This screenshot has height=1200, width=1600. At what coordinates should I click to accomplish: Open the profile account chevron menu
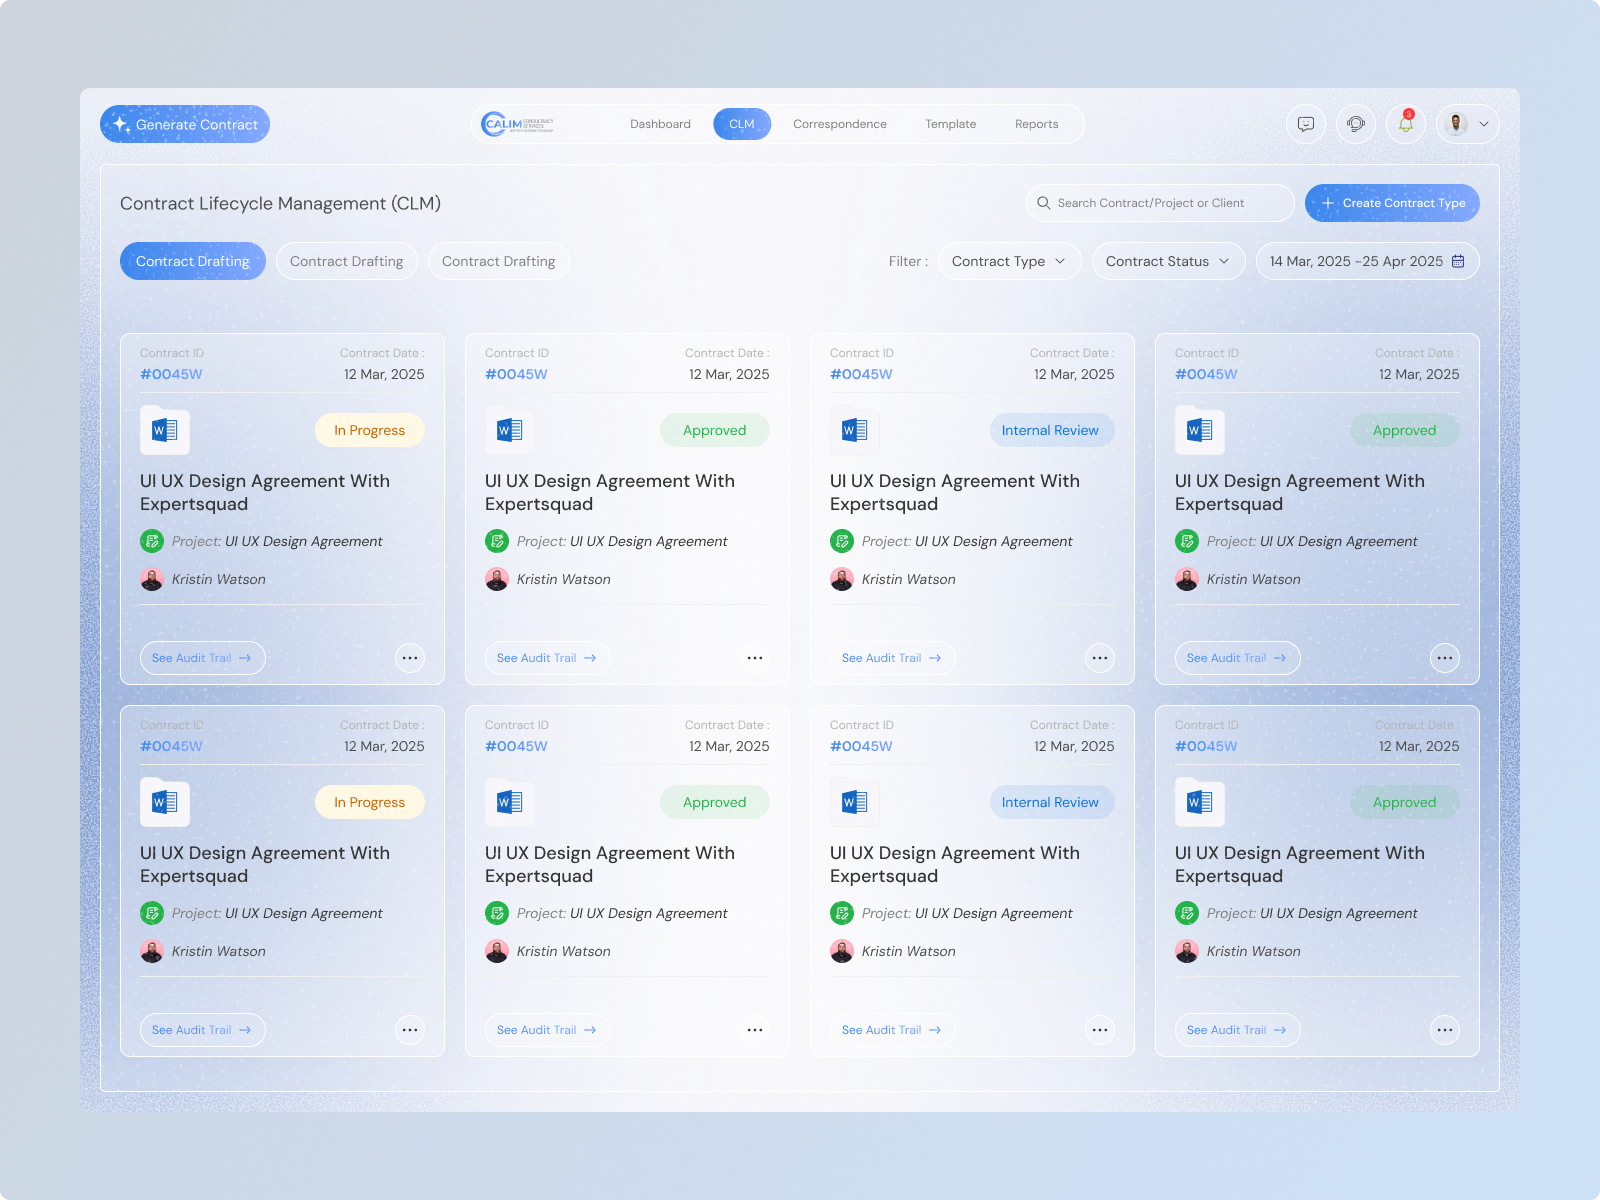coord(1486,123)
